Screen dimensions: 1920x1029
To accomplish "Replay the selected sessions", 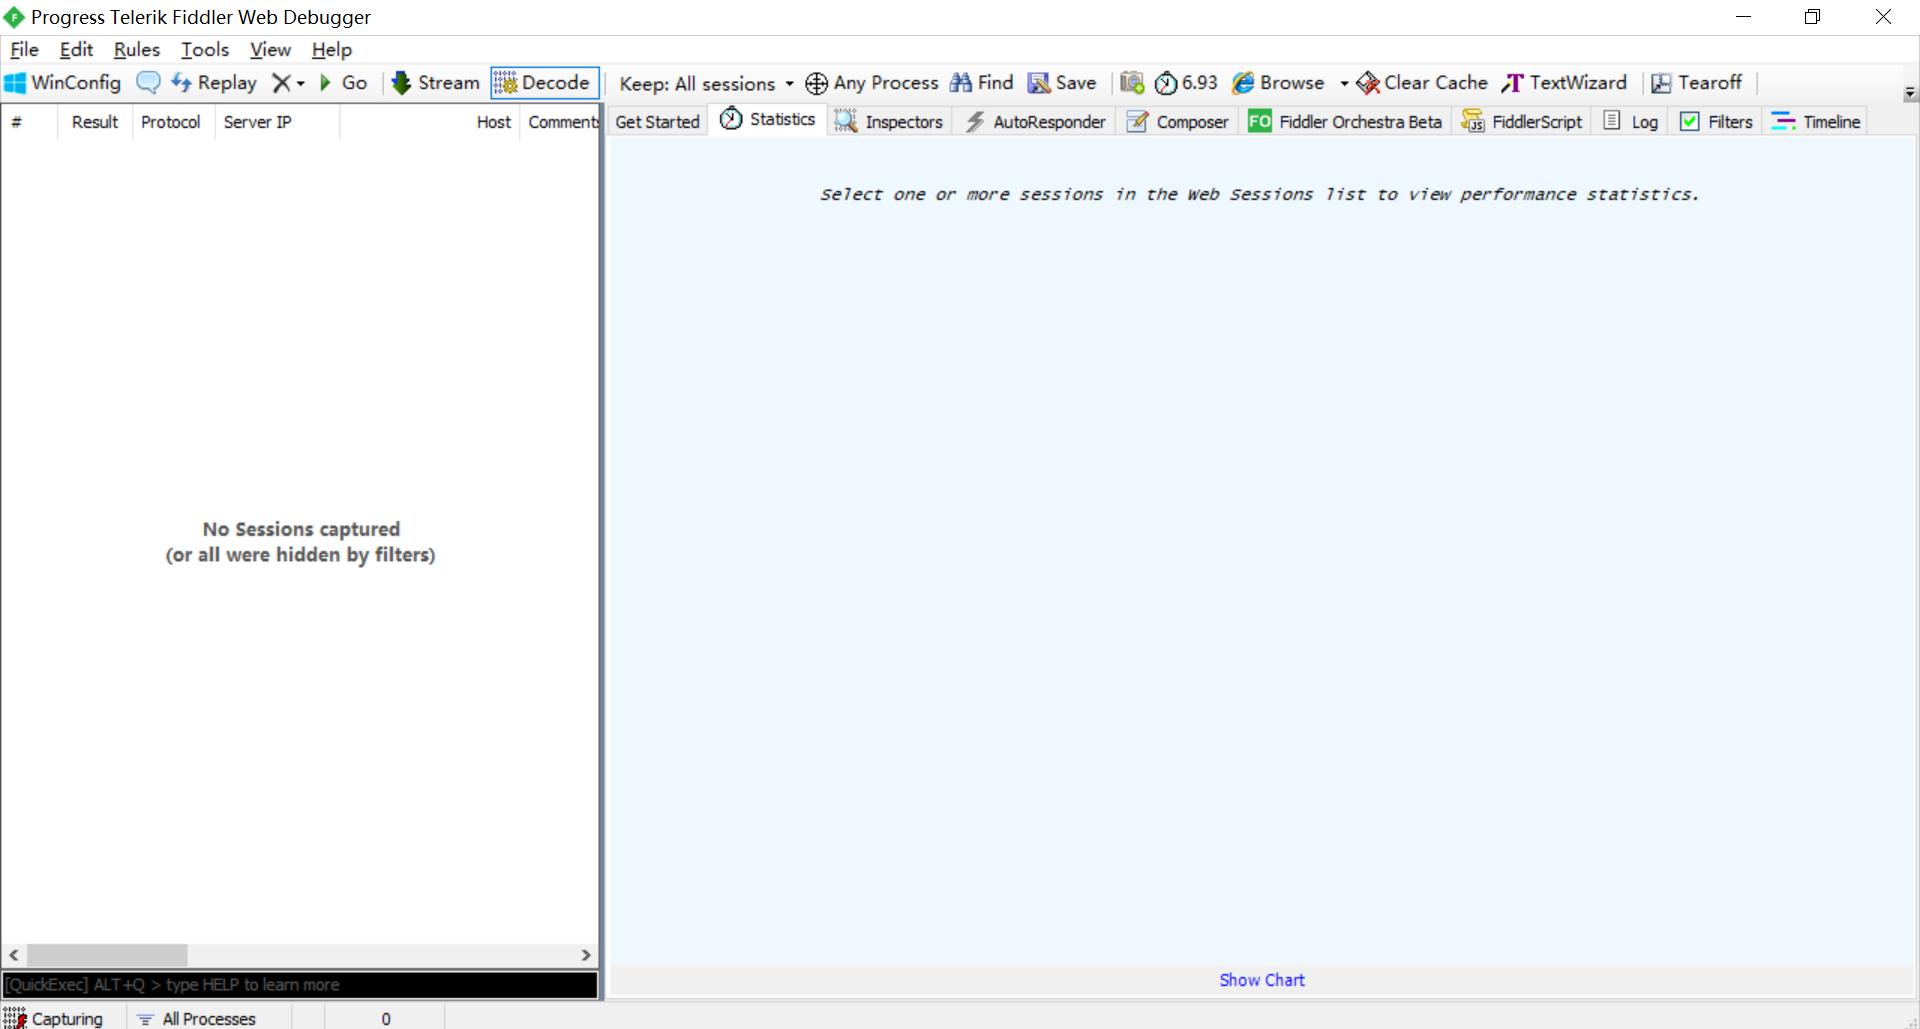I will pyautogui.click(x=214, y=83).
